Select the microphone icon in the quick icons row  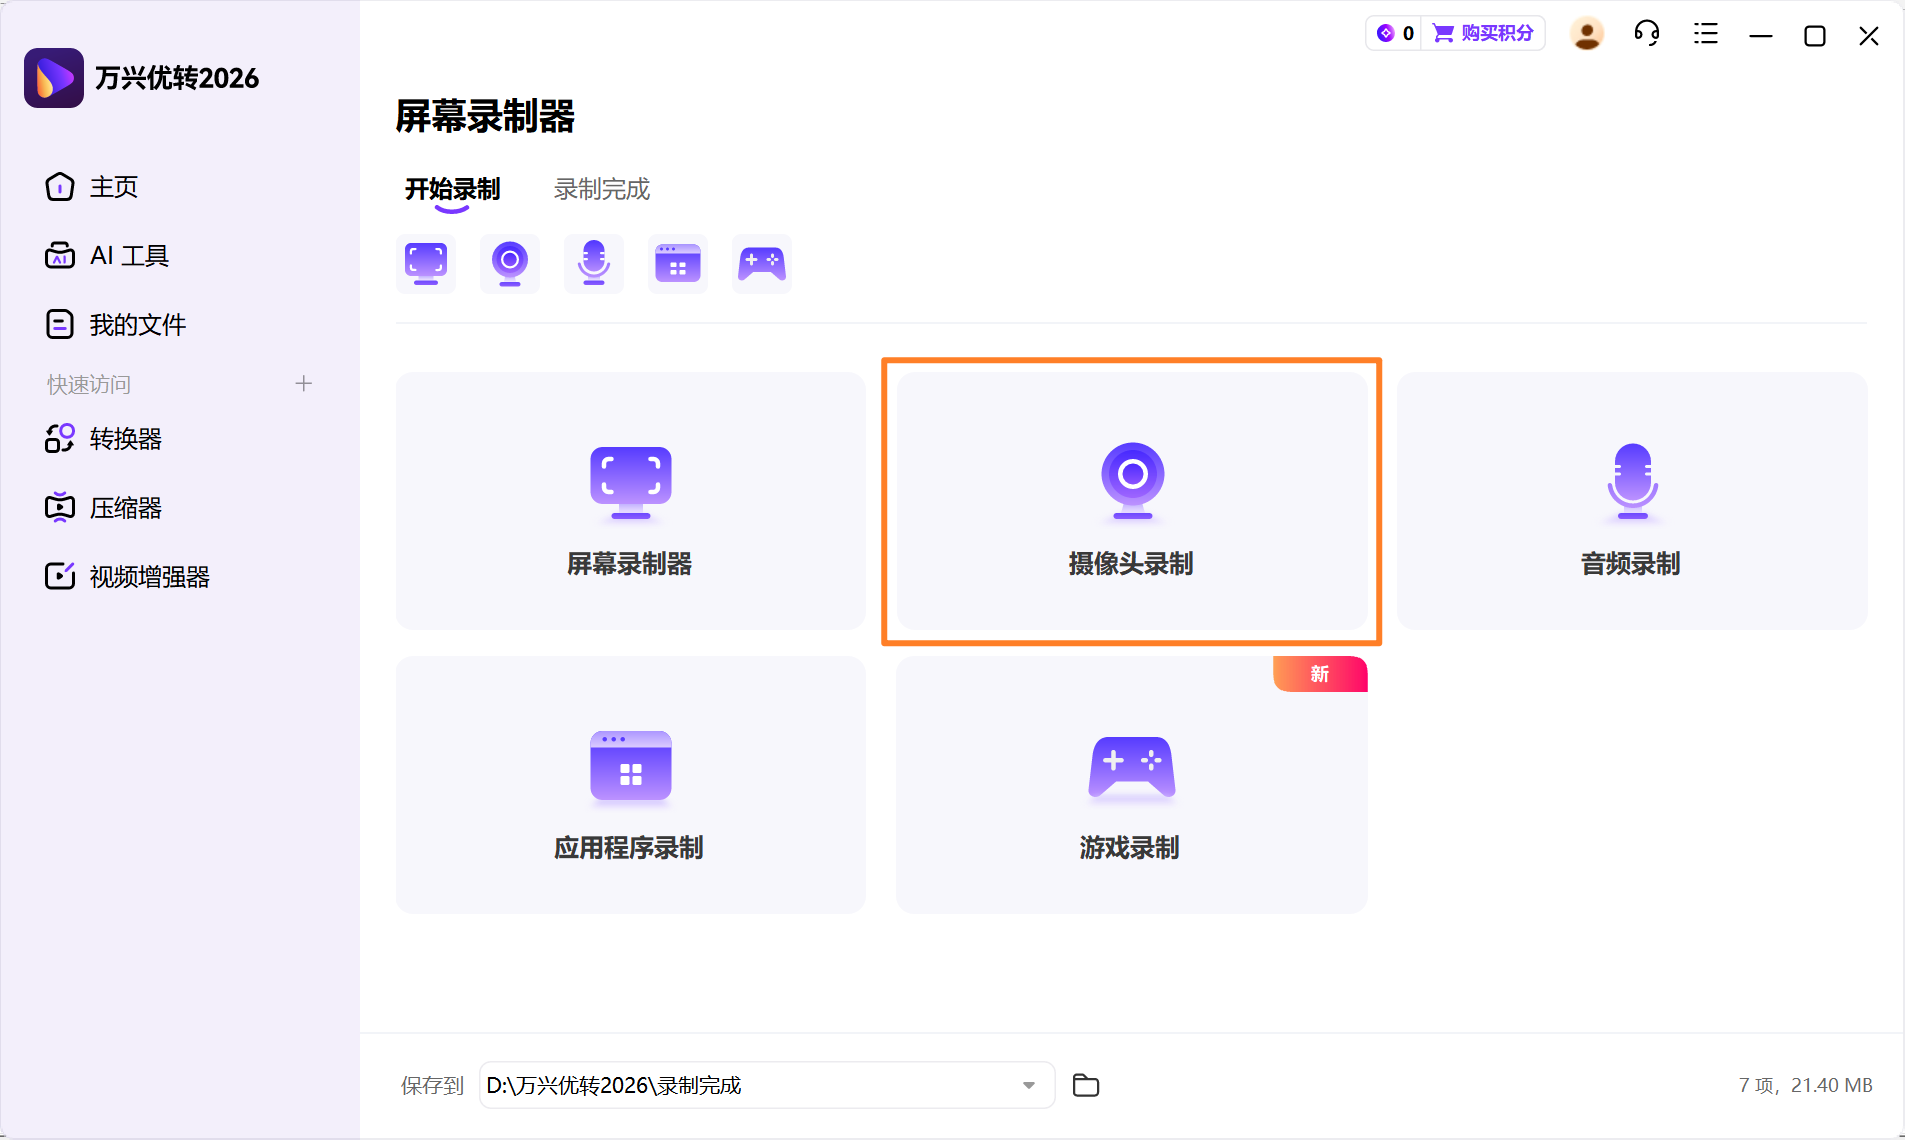594,263
